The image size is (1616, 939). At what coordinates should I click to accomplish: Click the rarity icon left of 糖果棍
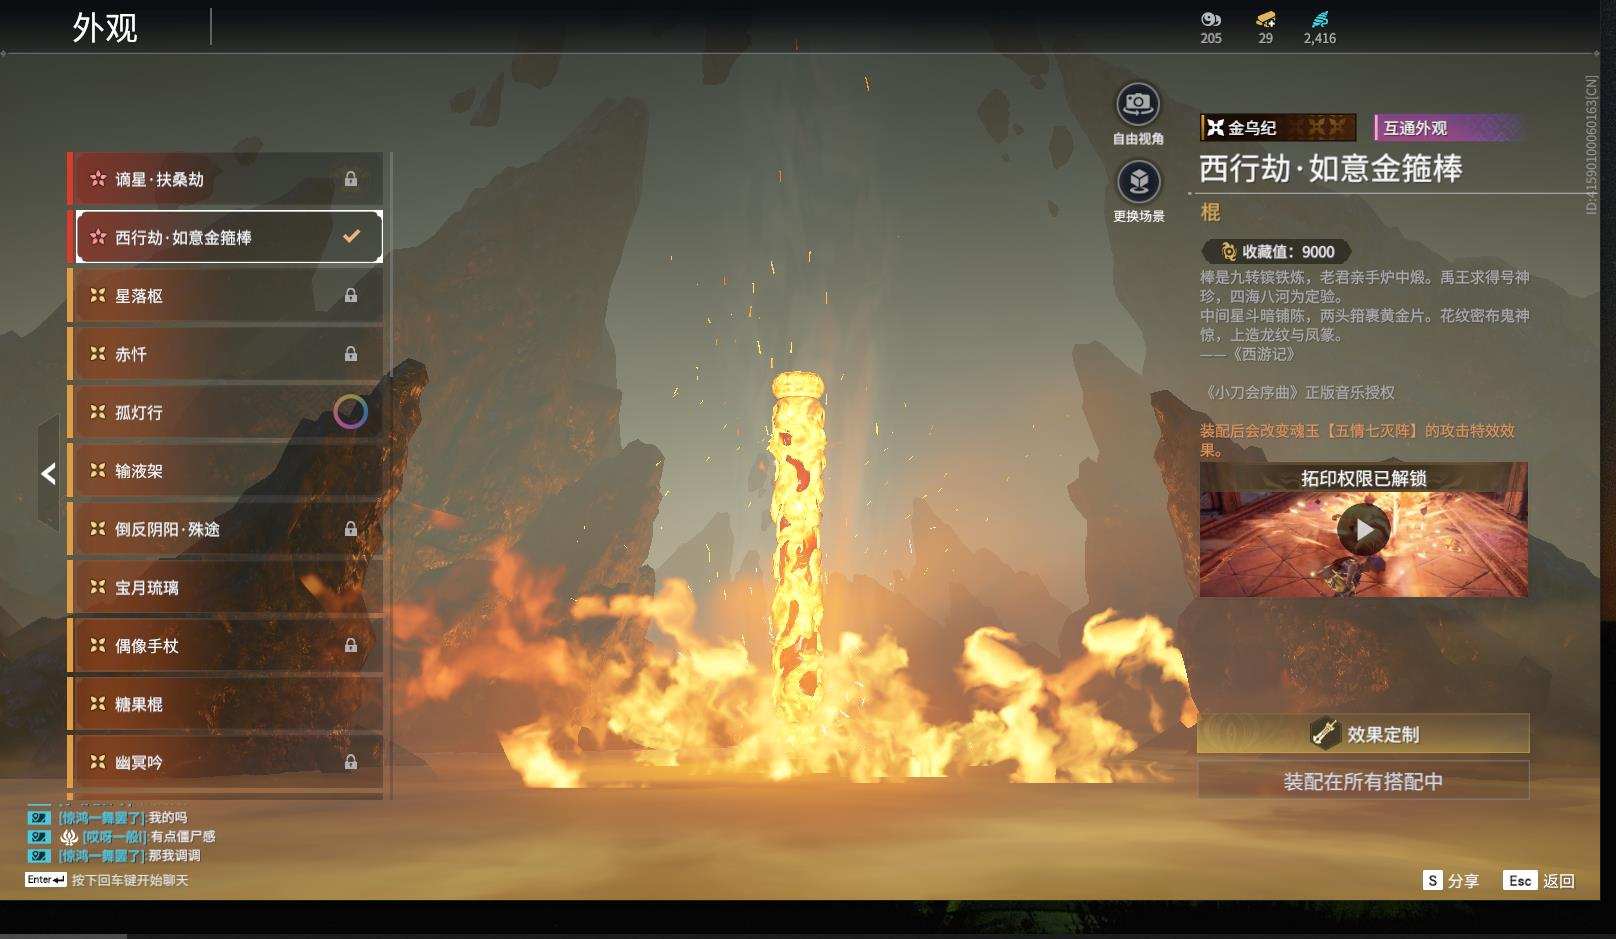click(98, 703)
